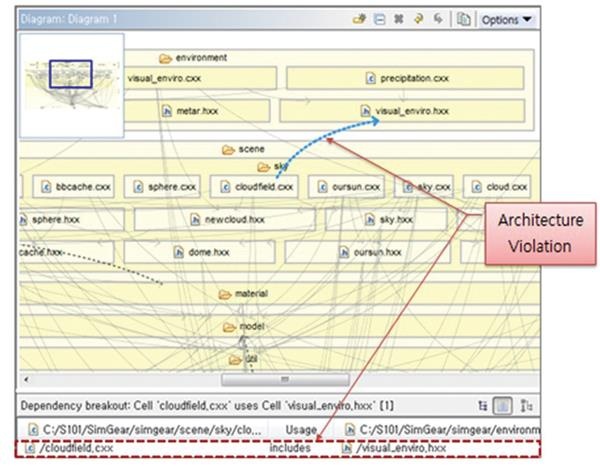600x467 pixels.
Task: Select the metar.hxx cell
Action: tap(197, 111)
